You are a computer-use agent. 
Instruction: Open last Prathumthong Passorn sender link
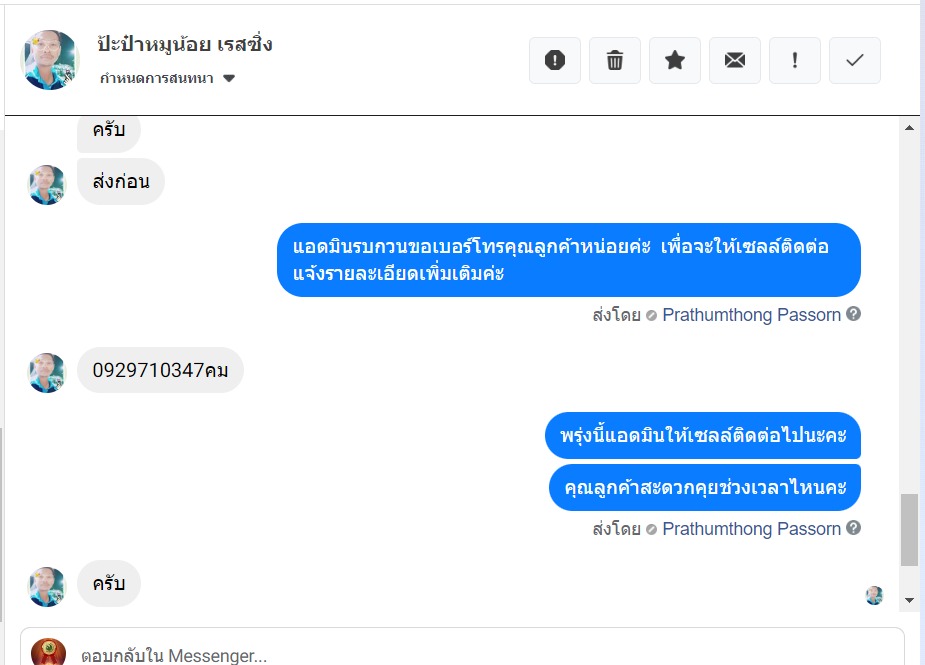(x=751, y=528)
